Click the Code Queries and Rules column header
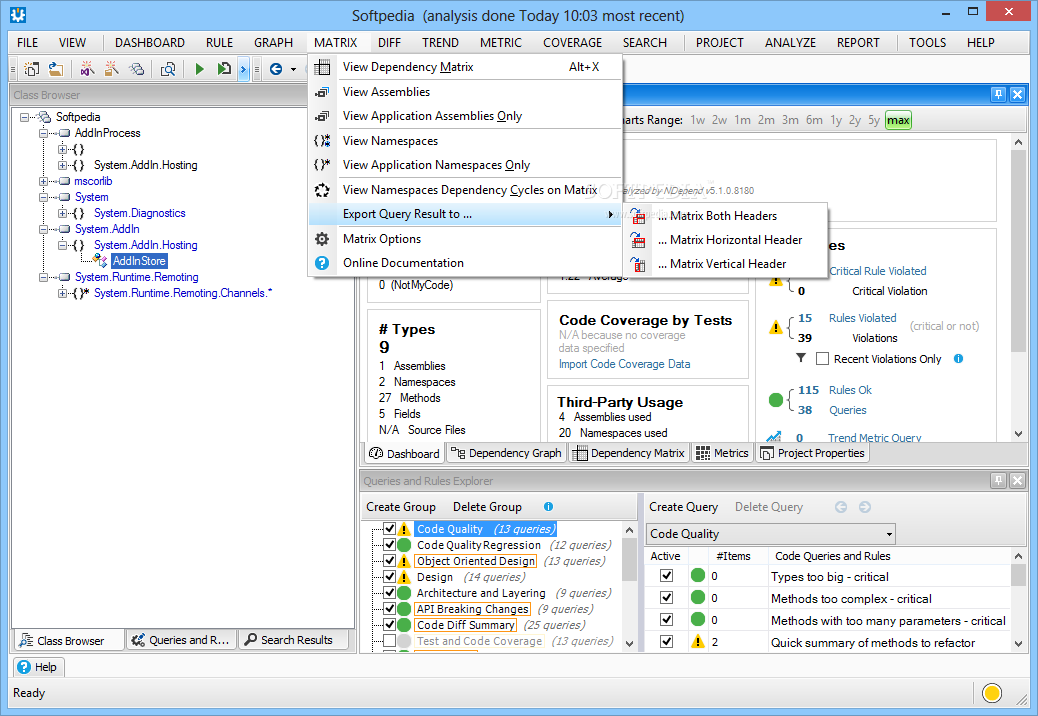 coord(832,557)
